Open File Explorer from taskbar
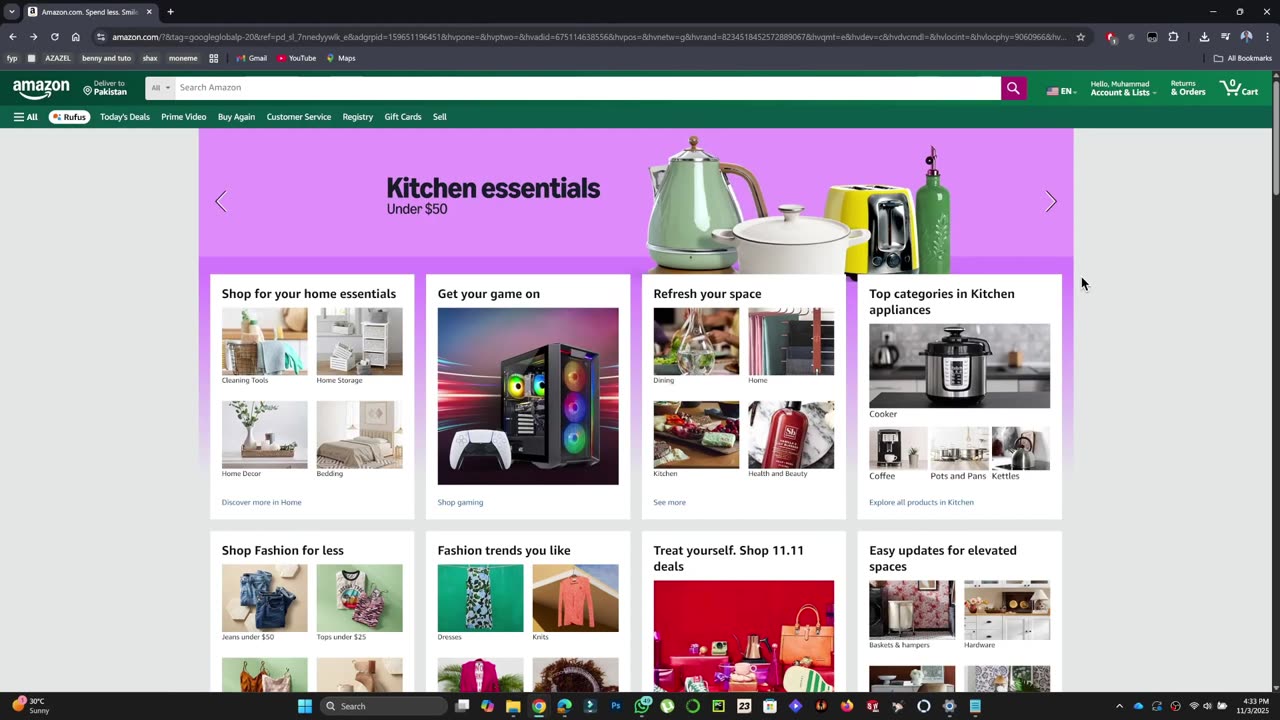The image size is (1280, 720). [513, 706]
